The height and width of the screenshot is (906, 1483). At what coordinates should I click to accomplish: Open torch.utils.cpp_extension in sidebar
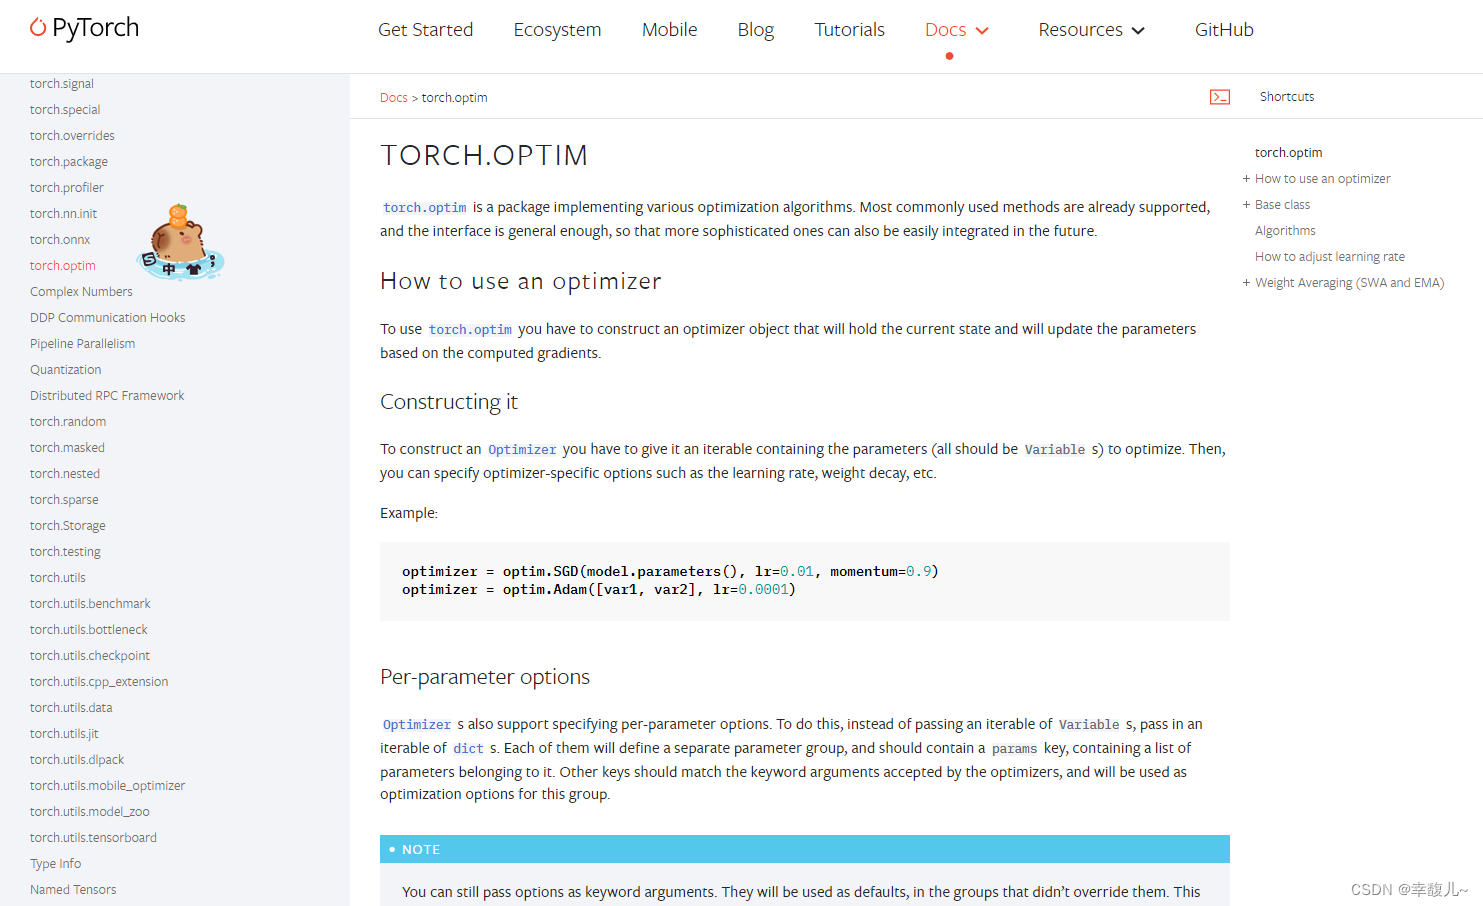pos(99,682)
